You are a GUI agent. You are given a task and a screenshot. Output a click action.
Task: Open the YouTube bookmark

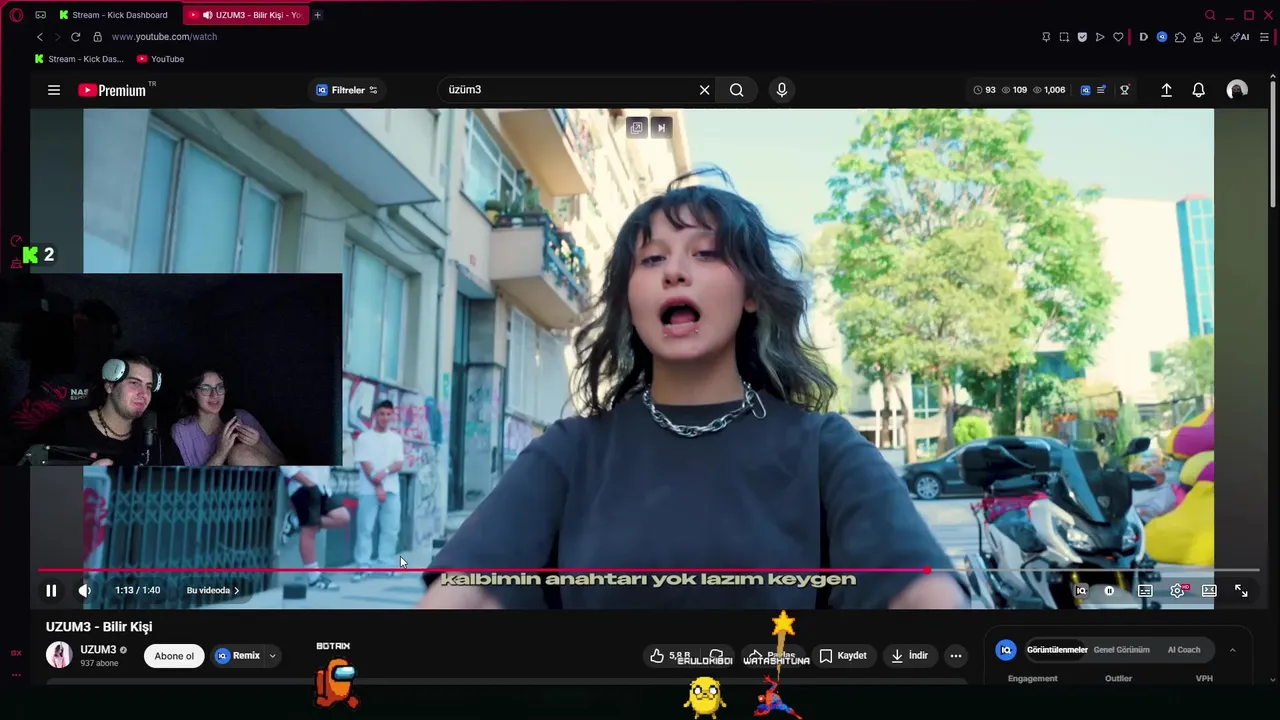(160, 59)
